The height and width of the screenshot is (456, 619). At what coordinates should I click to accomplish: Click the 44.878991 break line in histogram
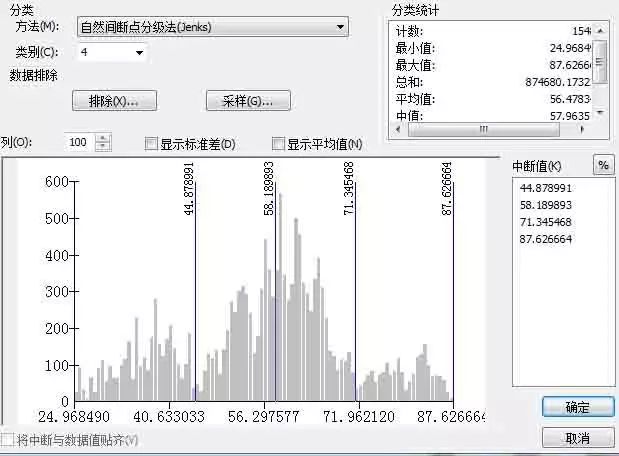(x=195, y=300)
